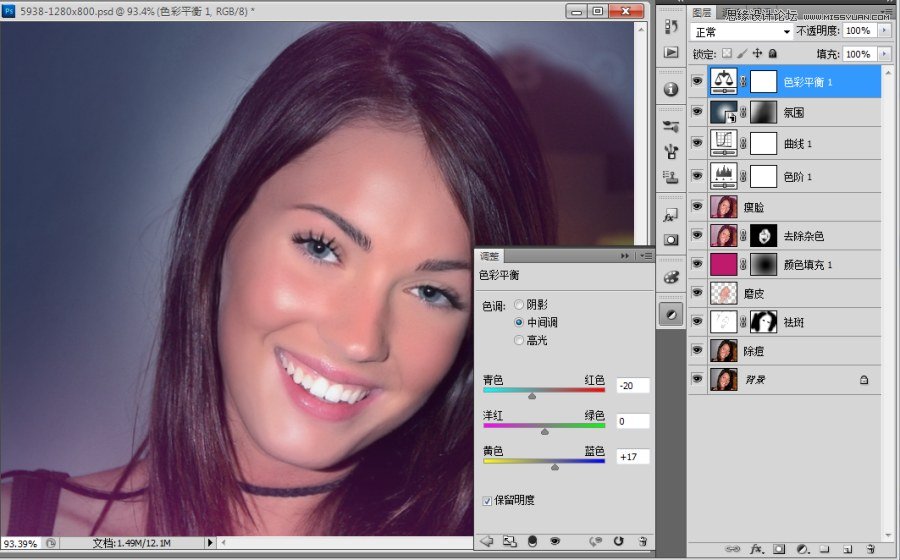Switch to the 图层 tab
This screenshot has width=900, height=560.
coord(701,13)
